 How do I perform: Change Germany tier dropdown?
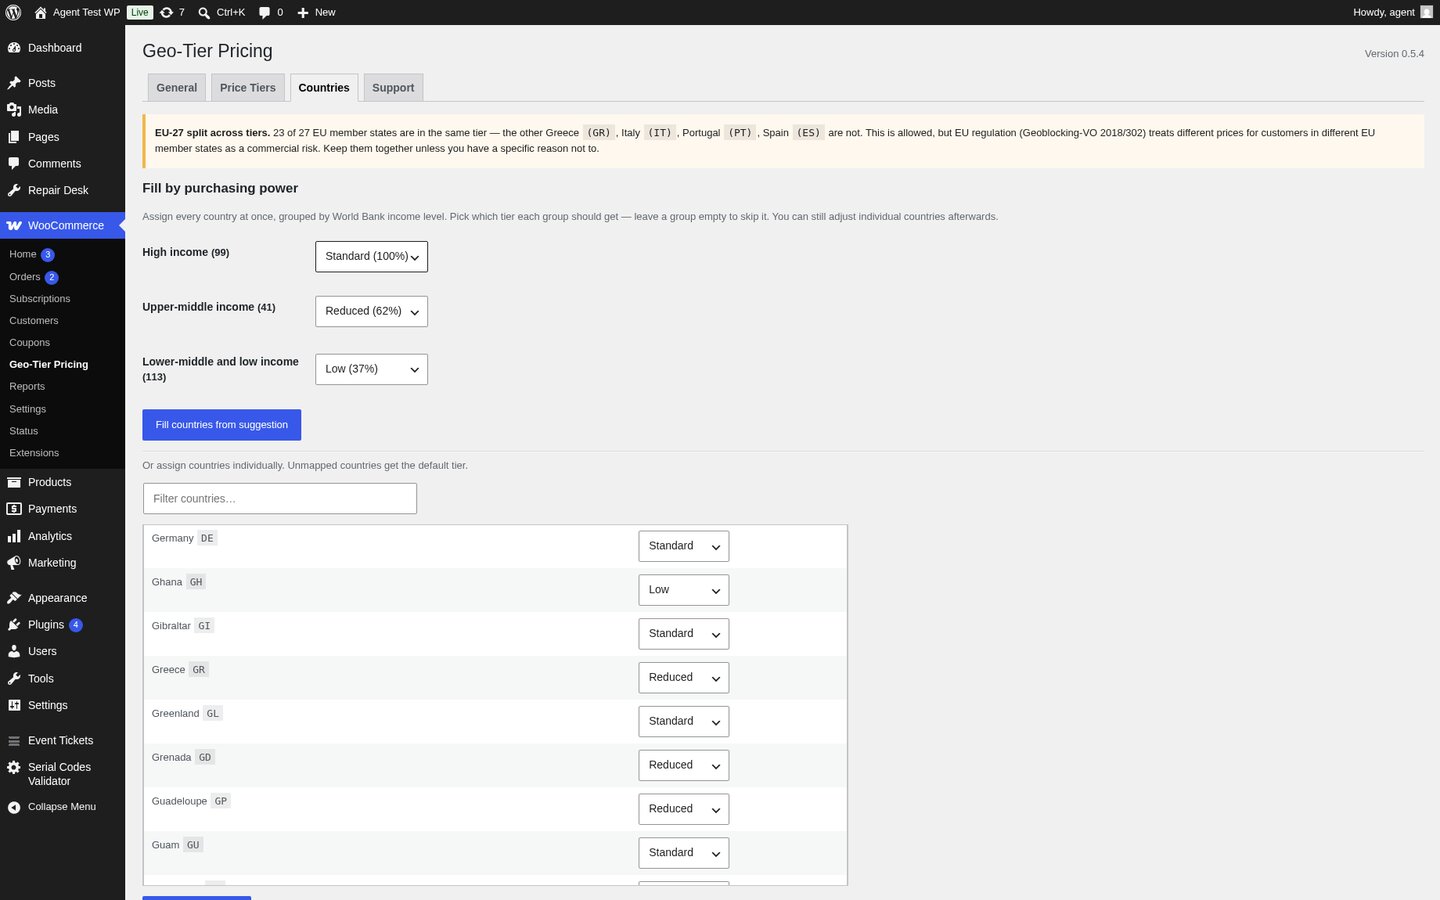coord(683,546)
